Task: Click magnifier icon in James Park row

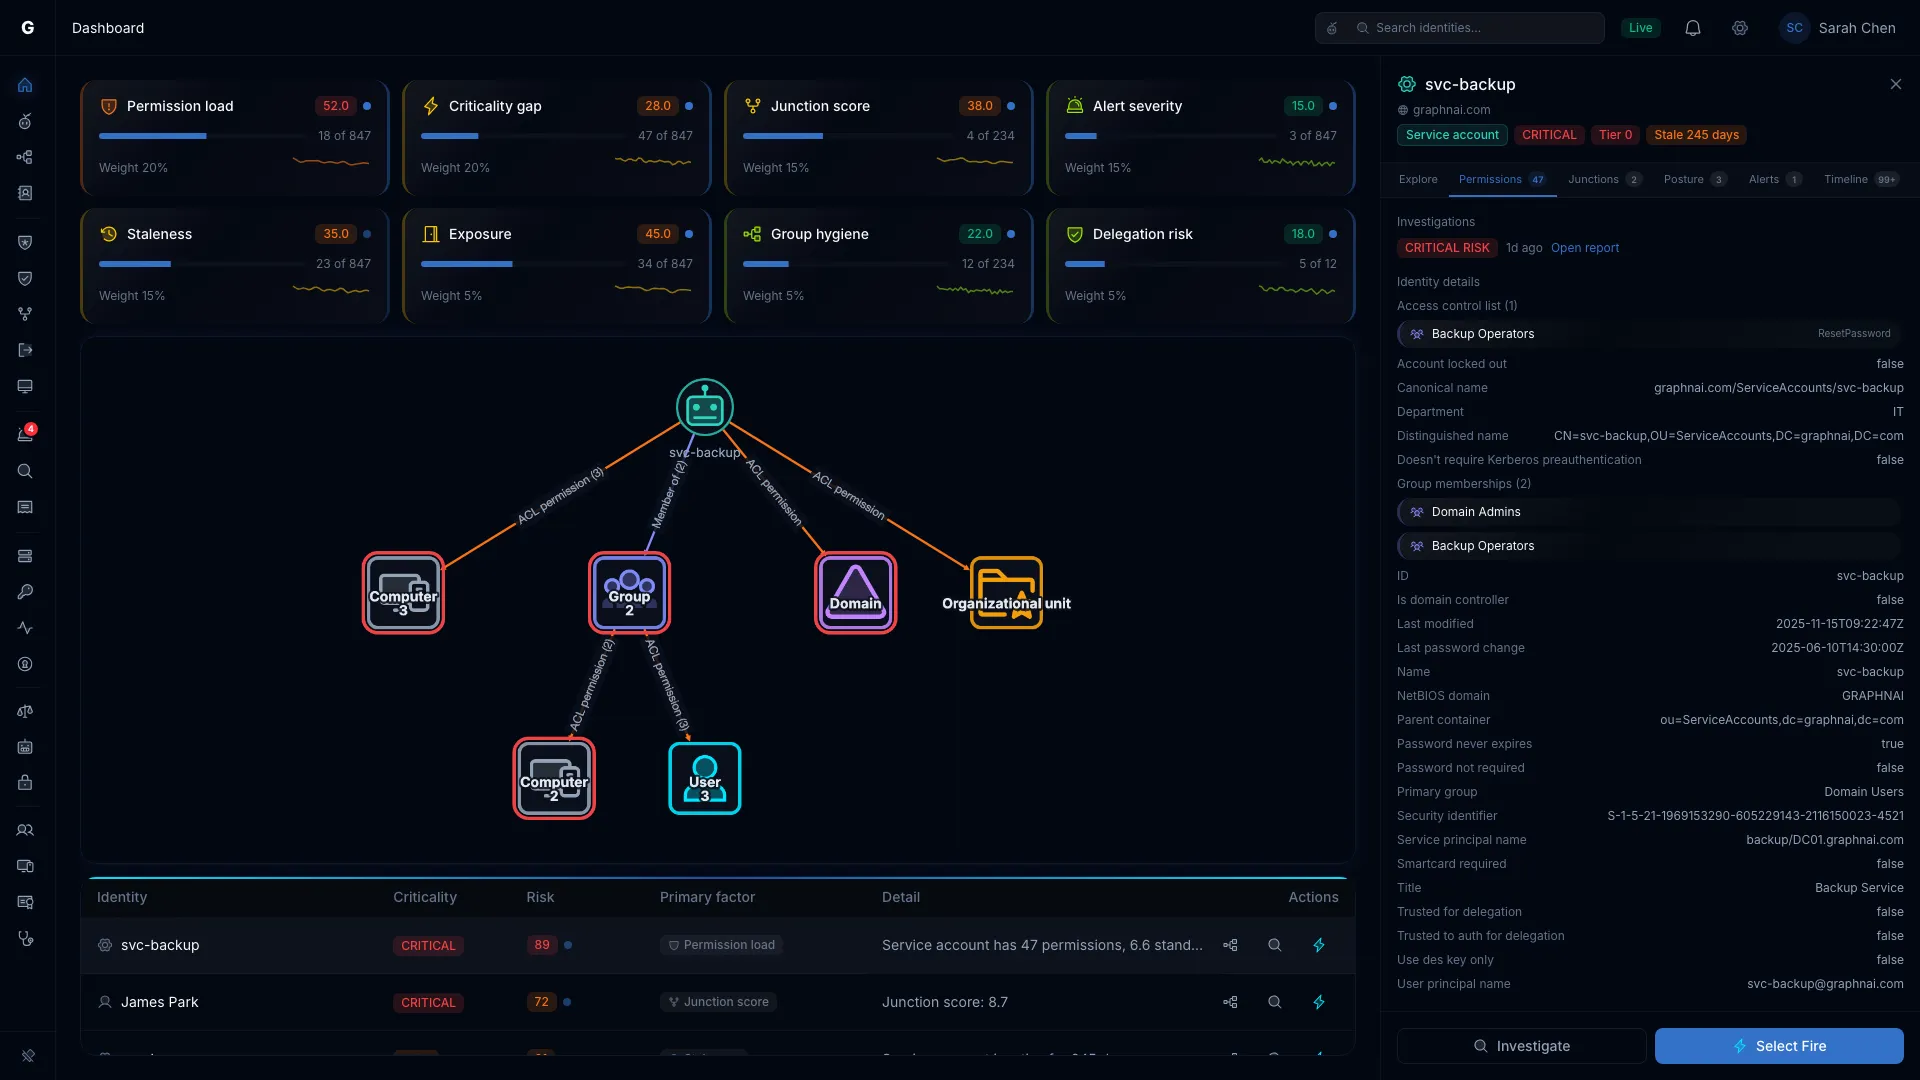Action: point(1275,1002)
